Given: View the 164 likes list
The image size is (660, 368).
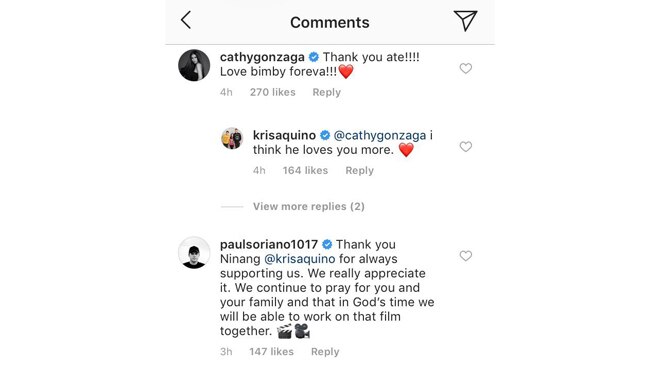Looking at the screenshot, I should pyautogui.click(x=305, y=171).
